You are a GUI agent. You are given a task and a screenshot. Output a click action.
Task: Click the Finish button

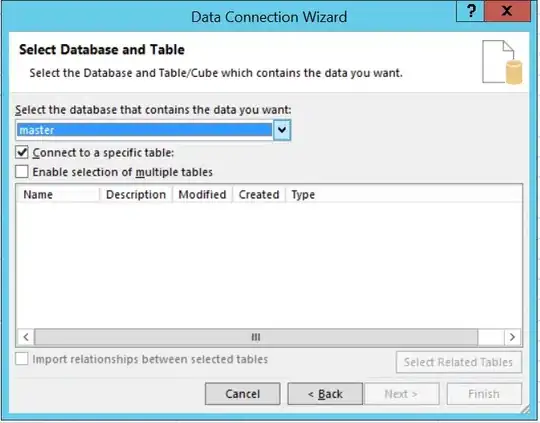tap(484, 394)
